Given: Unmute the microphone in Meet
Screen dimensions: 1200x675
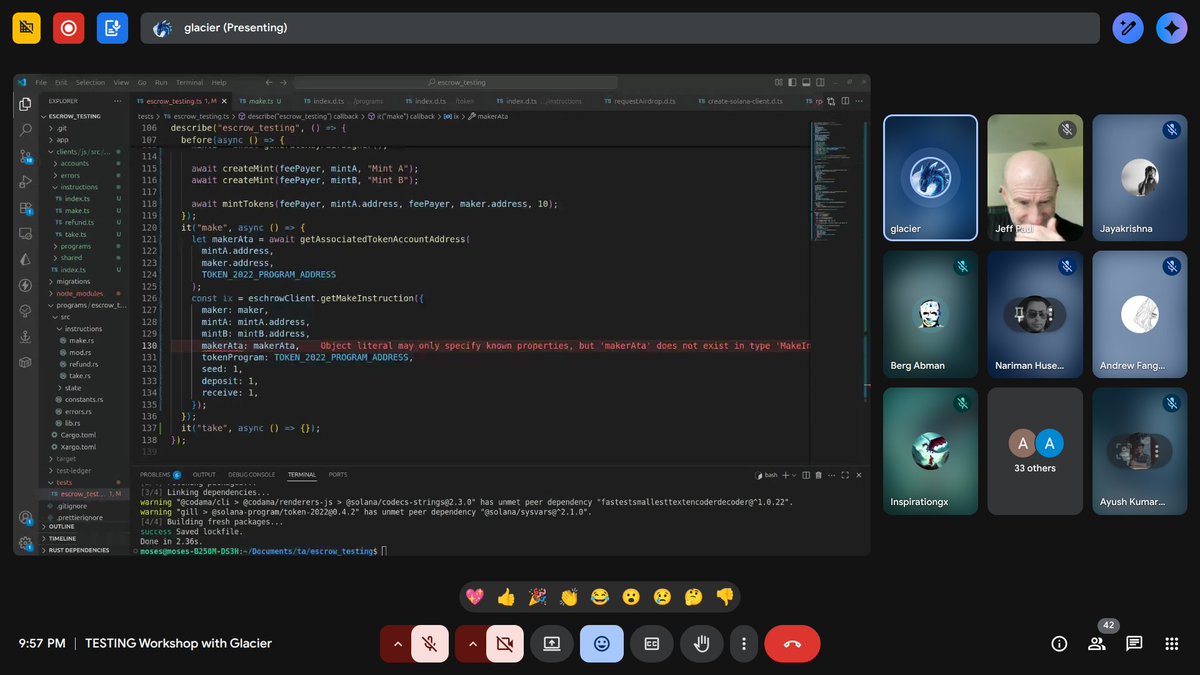Looking at the screenshot, I should (430, 644).
